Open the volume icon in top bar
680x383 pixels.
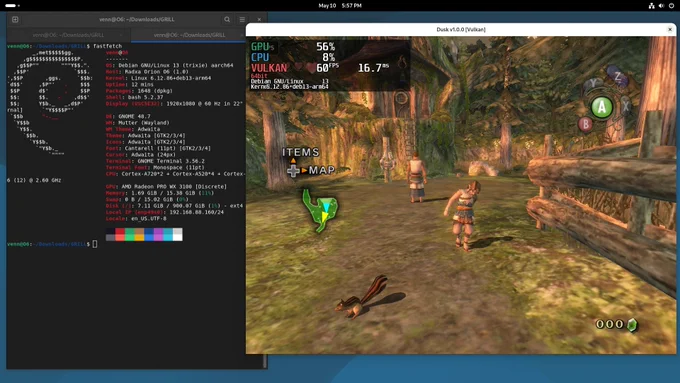(661, 6)
